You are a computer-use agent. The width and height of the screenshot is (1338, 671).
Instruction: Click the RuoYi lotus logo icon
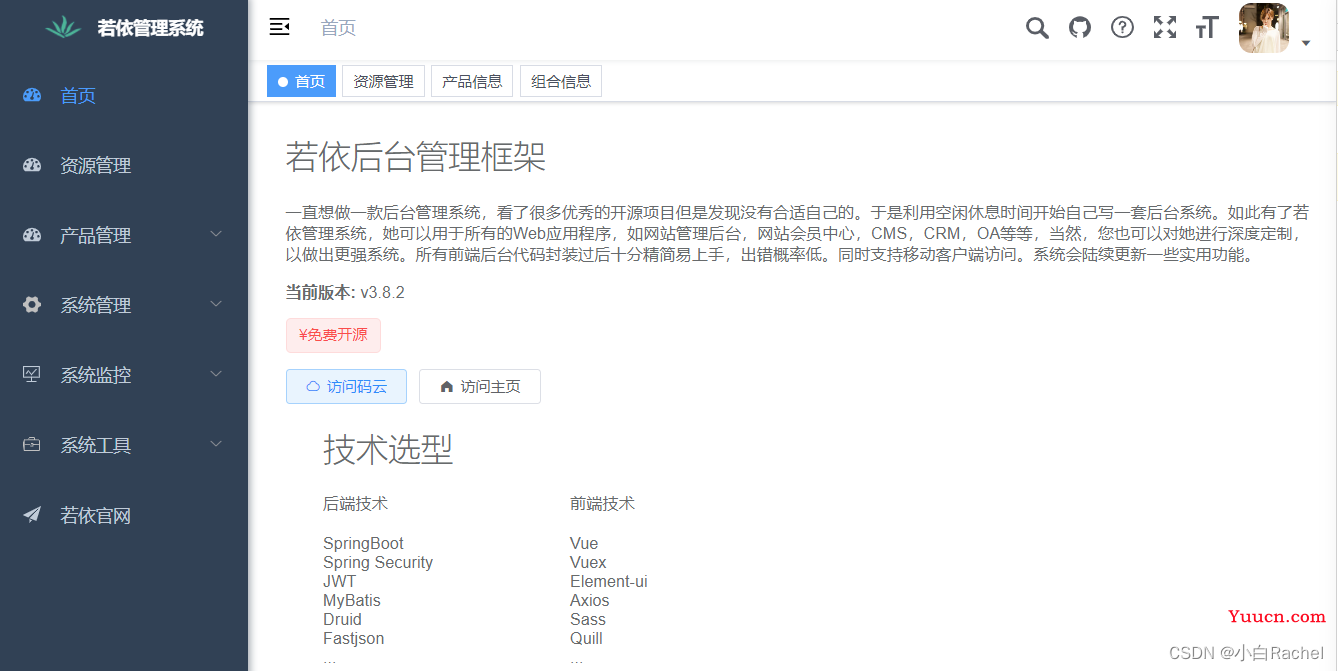click(x=64, y=27)
